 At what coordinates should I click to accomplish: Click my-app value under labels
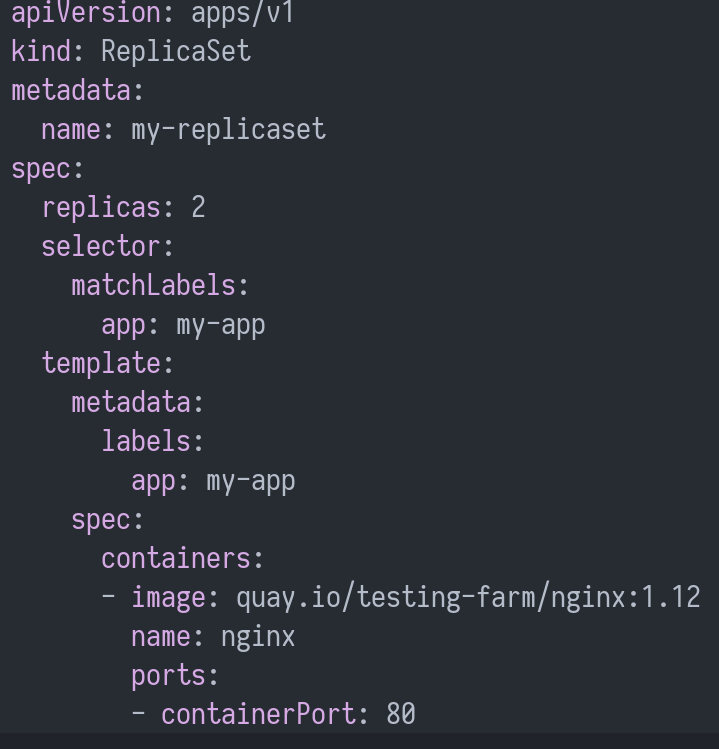tap(251, 482)
